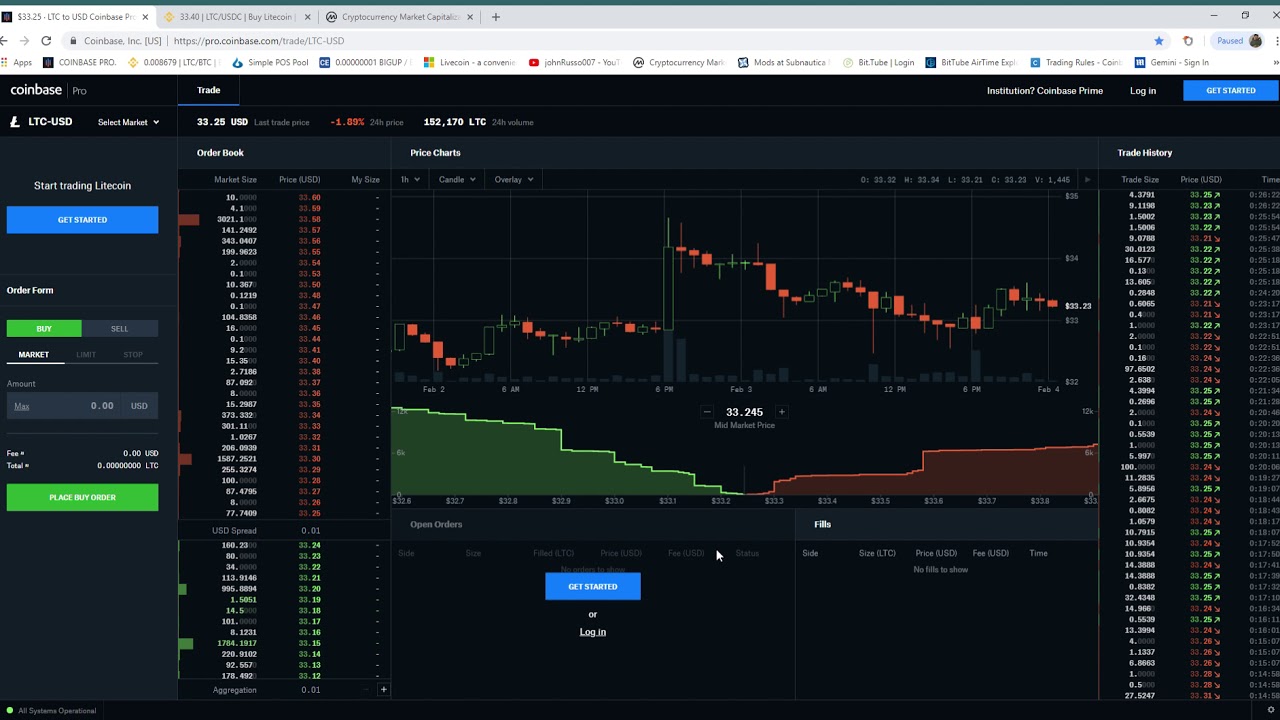The height and width of the screenshot is (720, 1280).
Task: Click Log in in the top header
Action: click(1143, 91)
